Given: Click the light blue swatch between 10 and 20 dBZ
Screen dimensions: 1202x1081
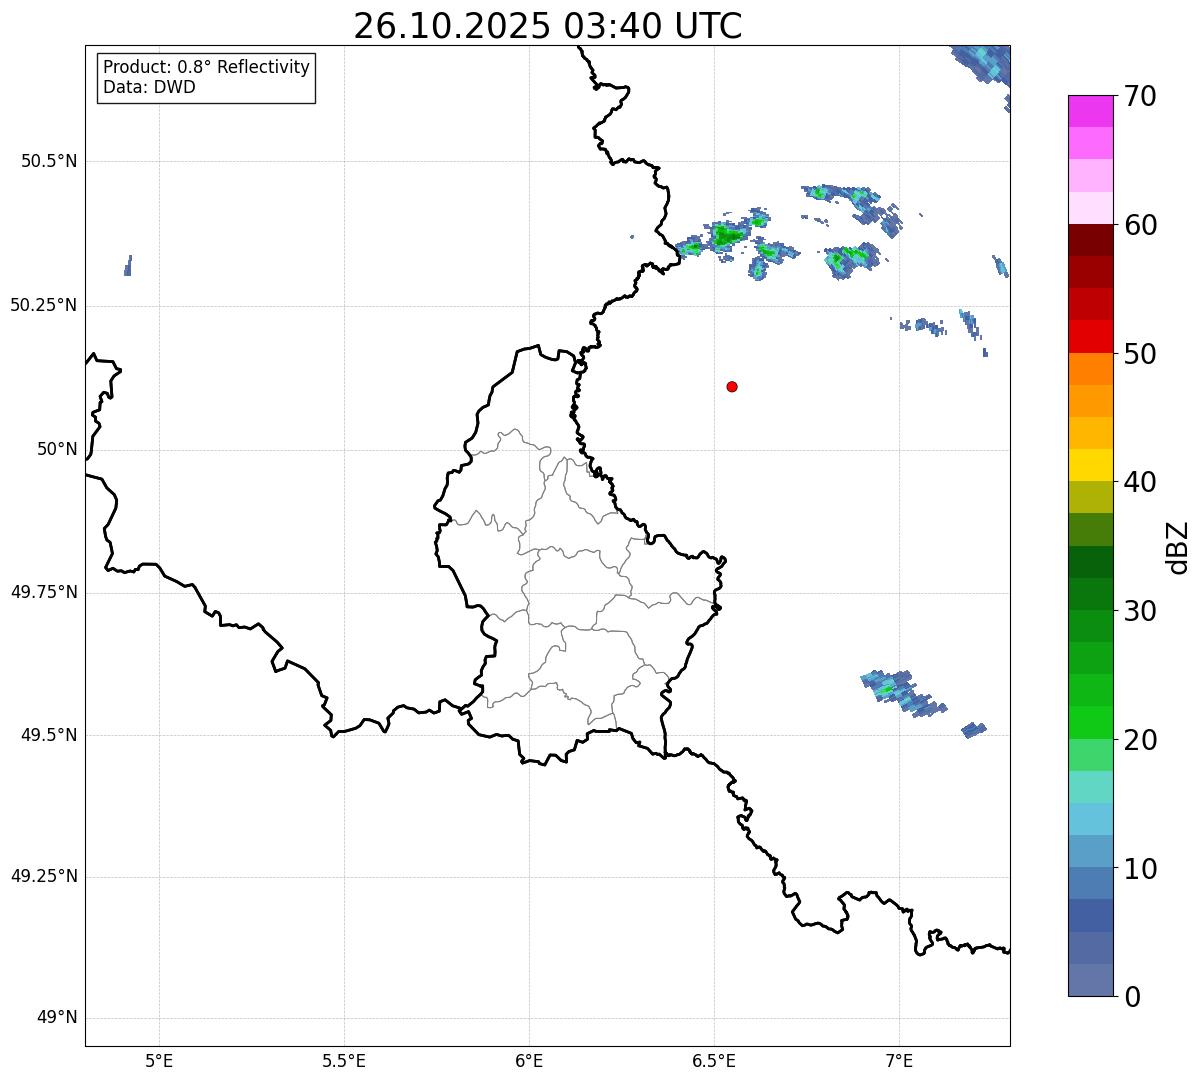Looking at the screenshot, I should tap(1090, 819).
